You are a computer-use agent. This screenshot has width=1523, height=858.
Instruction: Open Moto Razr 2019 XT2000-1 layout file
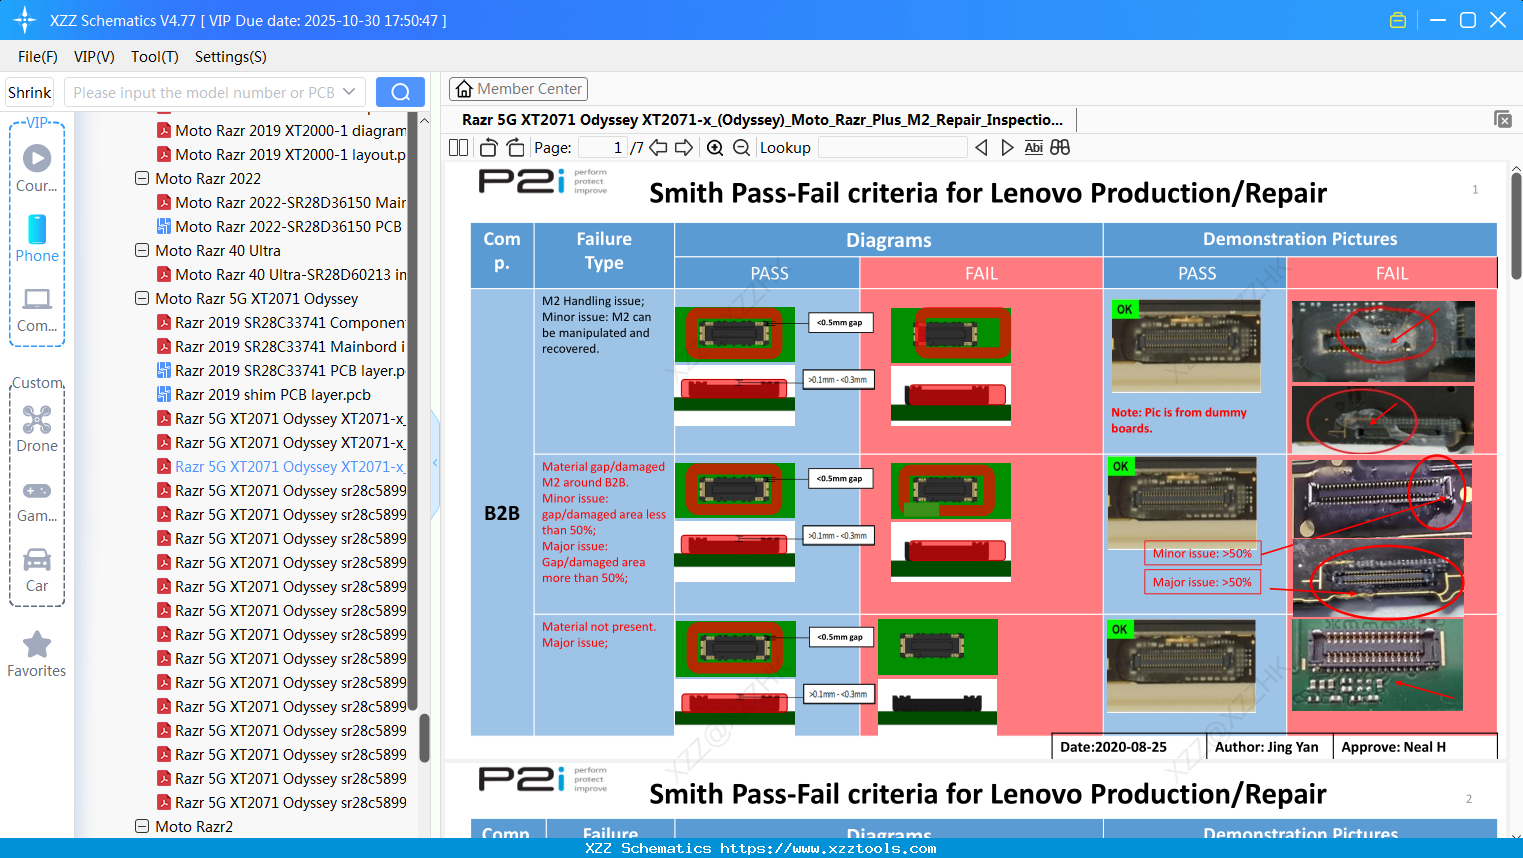tap(290, 154)
